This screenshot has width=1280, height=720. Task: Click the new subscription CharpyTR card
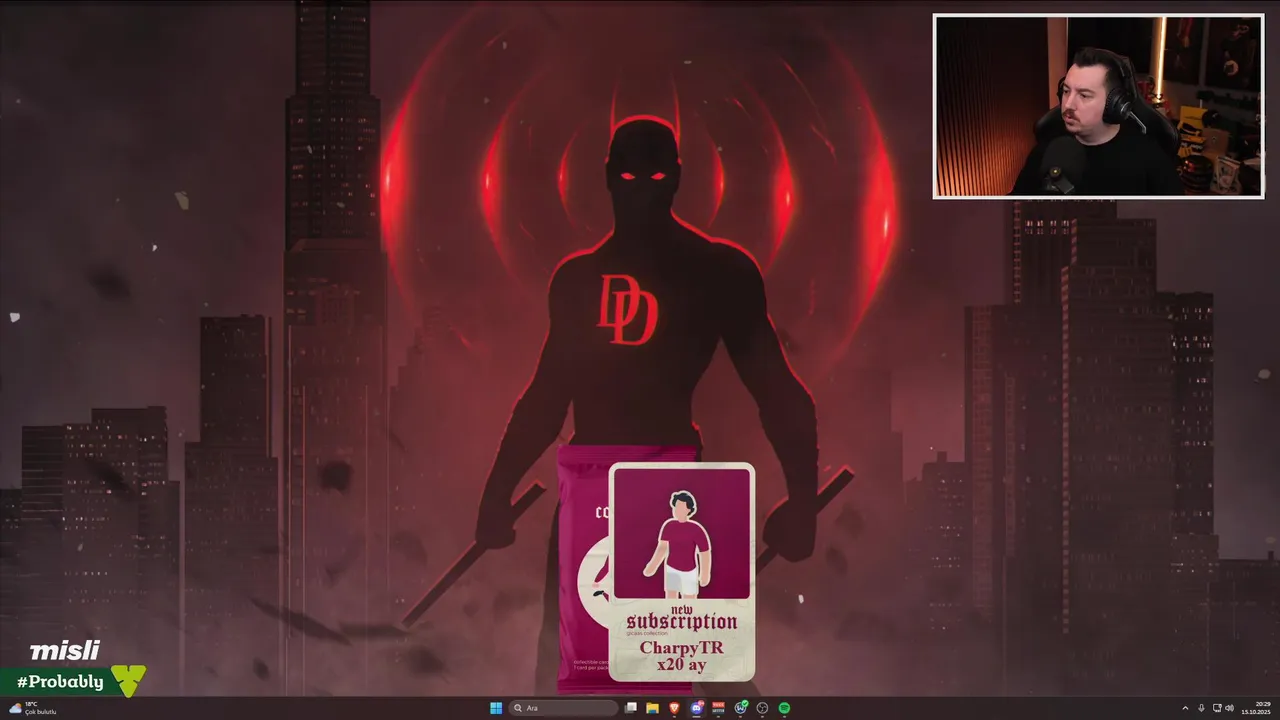(x=682, y=572)
